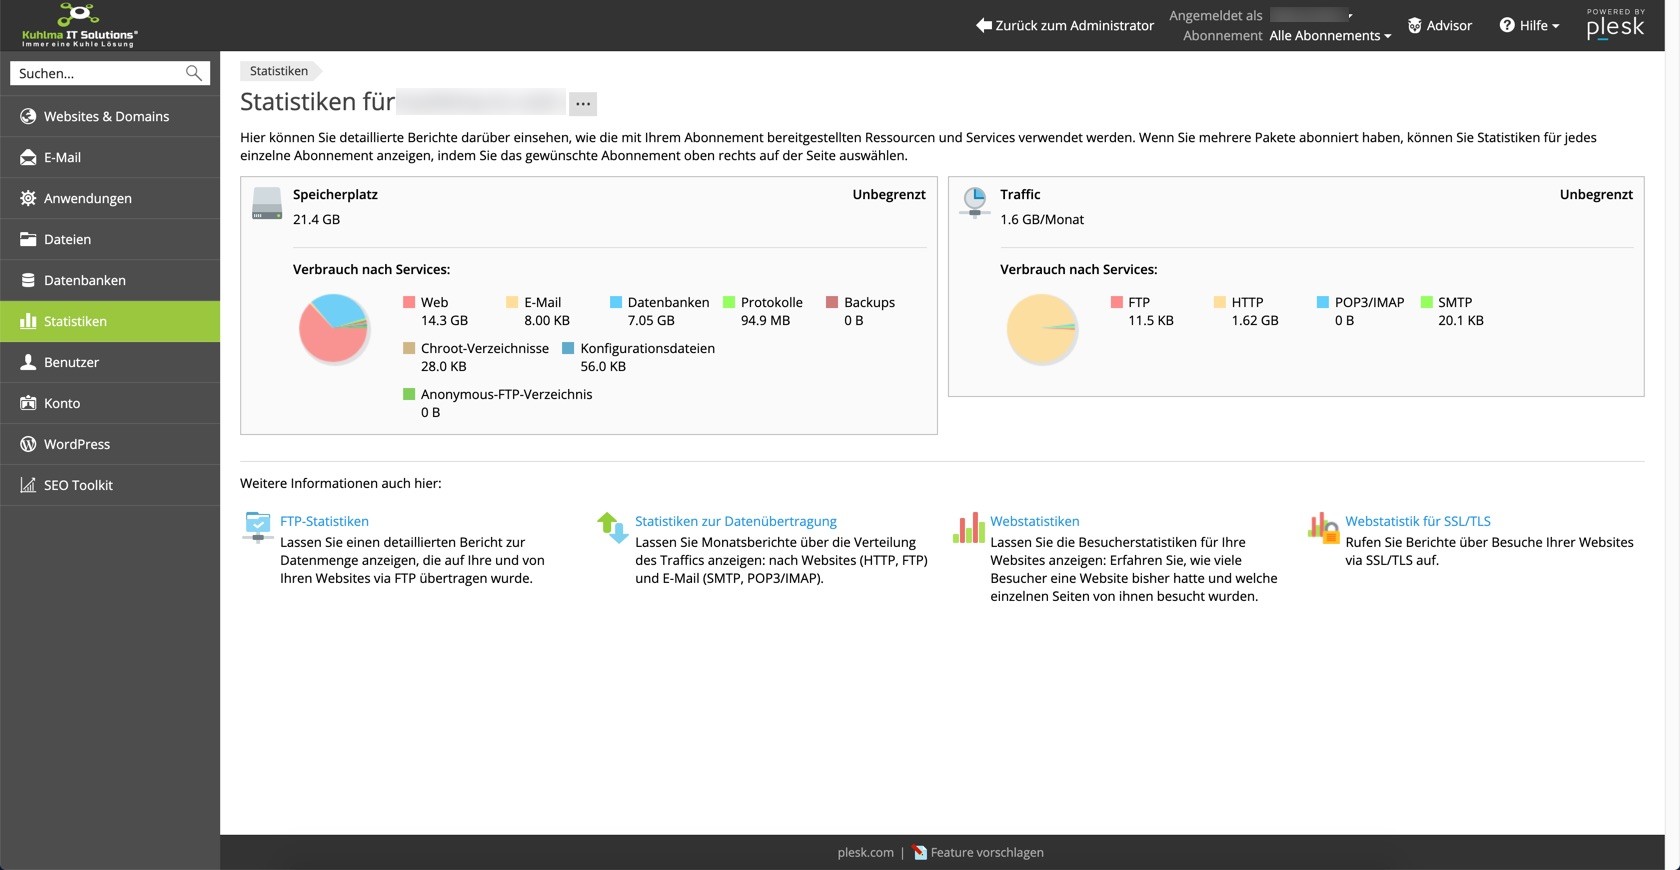The height and width of the screenshot is (870, 1680).
Task: Go to Datenbanken in sidebar
Action: (85, 280)
